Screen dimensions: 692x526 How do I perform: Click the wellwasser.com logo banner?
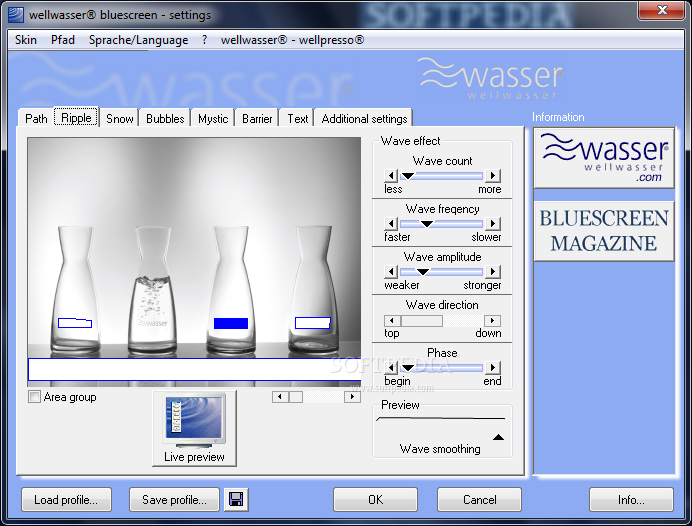pyautogui.click(x=604, y=158)
